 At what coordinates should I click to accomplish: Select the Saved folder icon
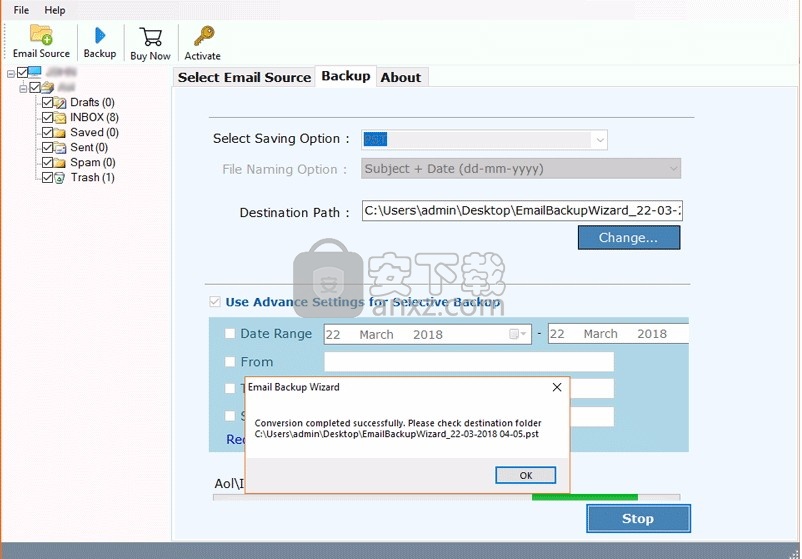60,133
